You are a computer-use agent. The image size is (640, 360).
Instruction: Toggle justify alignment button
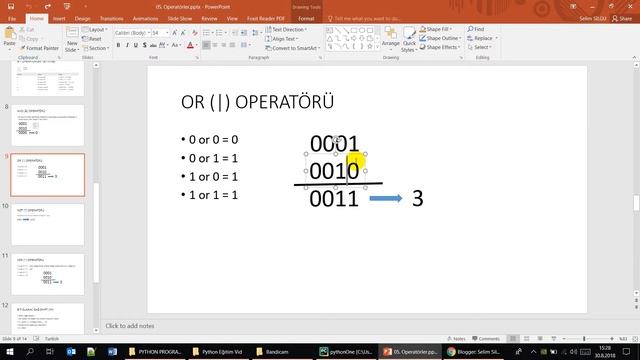click(x=232, y=45)
